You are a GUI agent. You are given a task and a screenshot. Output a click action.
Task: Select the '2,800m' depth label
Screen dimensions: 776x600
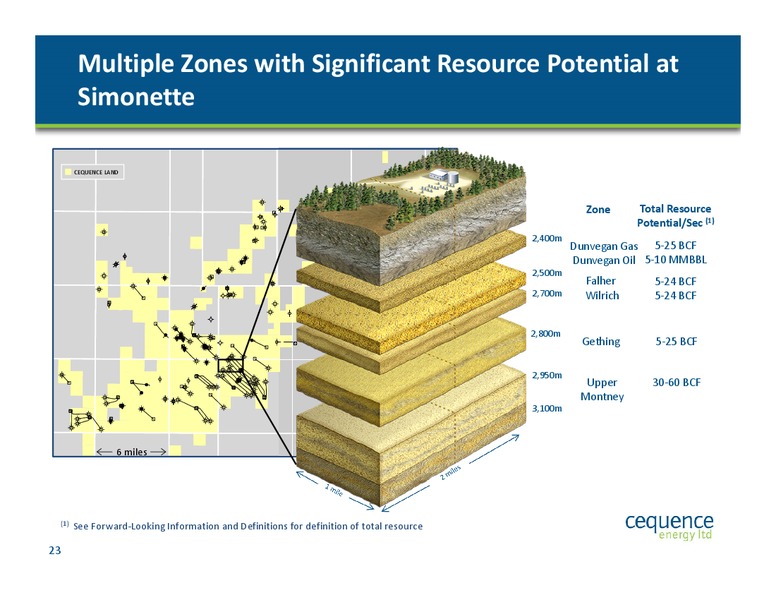(546, 334)
